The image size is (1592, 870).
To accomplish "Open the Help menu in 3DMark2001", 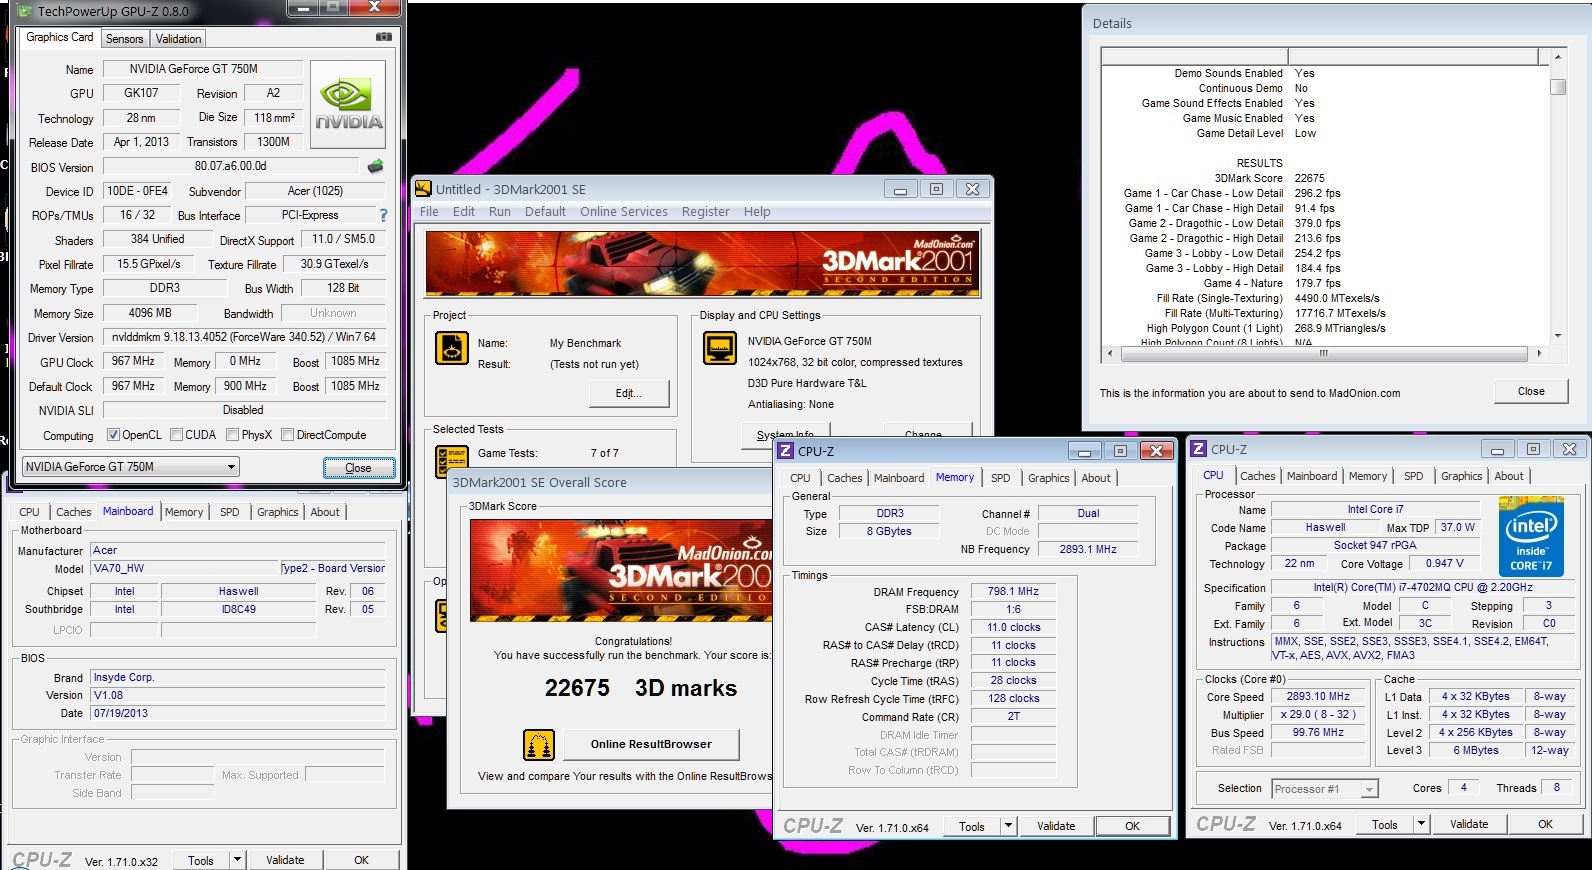I will pyautogui.click(x=757, y=212).
